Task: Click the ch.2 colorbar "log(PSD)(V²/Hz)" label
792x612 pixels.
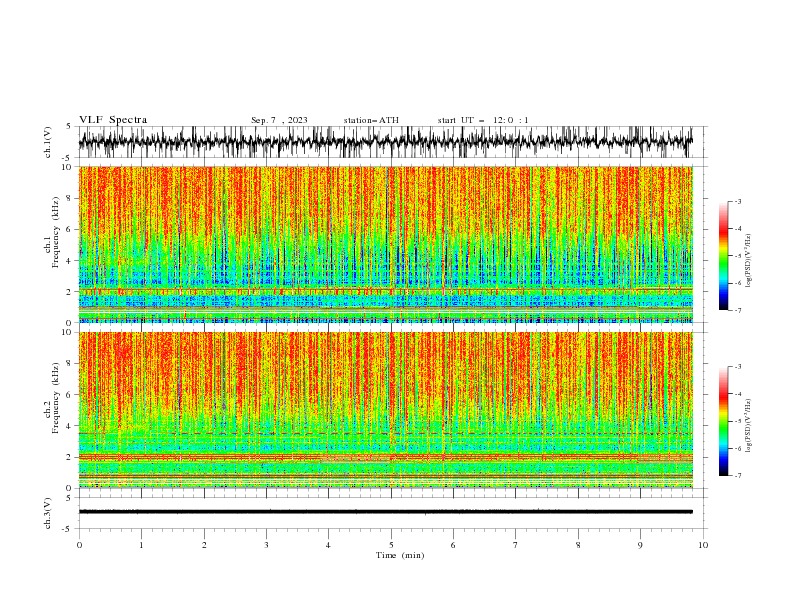Action: pyautogui.click(x=749, y=425)
